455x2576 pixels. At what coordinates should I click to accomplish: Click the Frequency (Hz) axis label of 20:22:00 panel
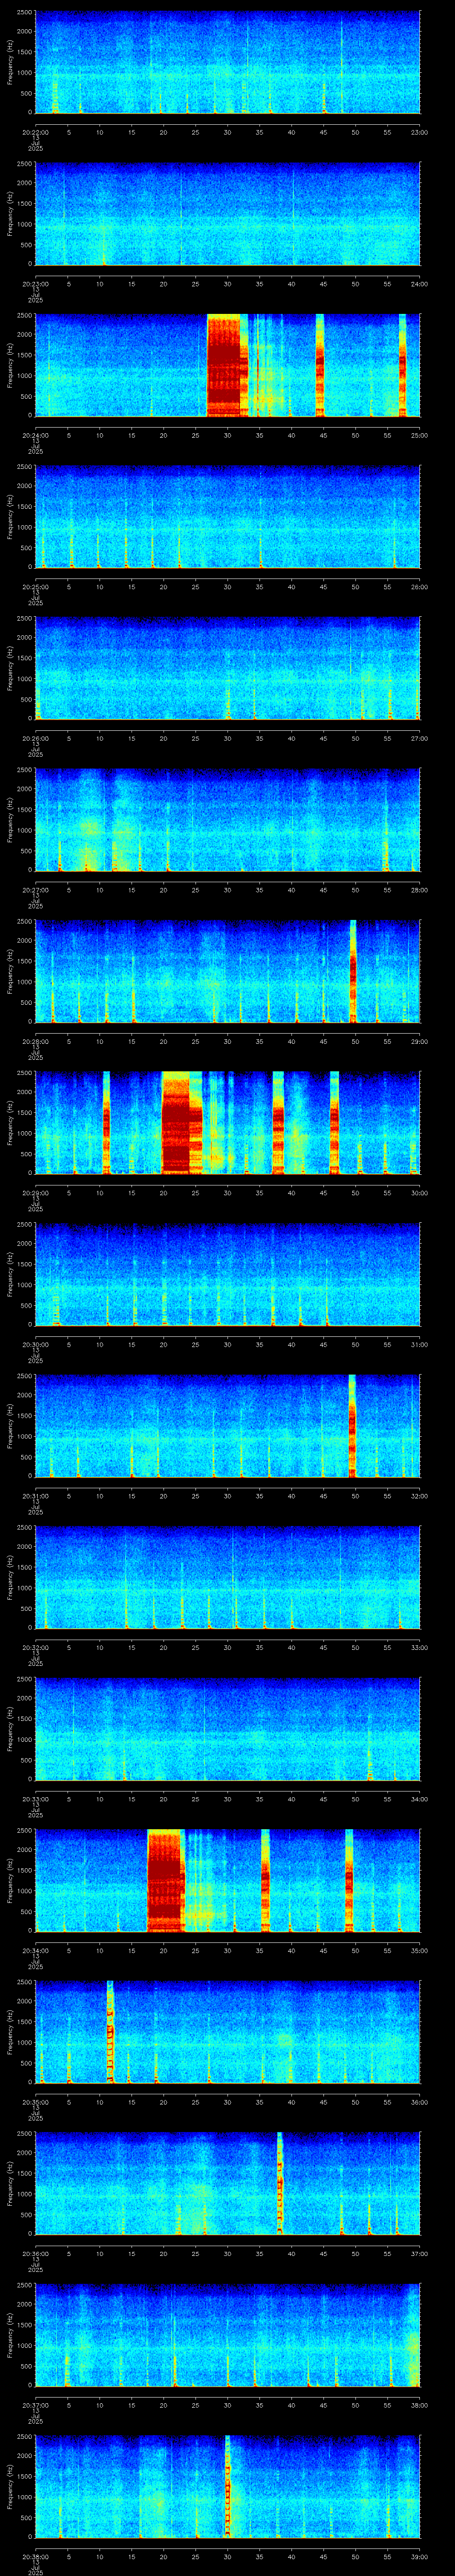(10, 62)
